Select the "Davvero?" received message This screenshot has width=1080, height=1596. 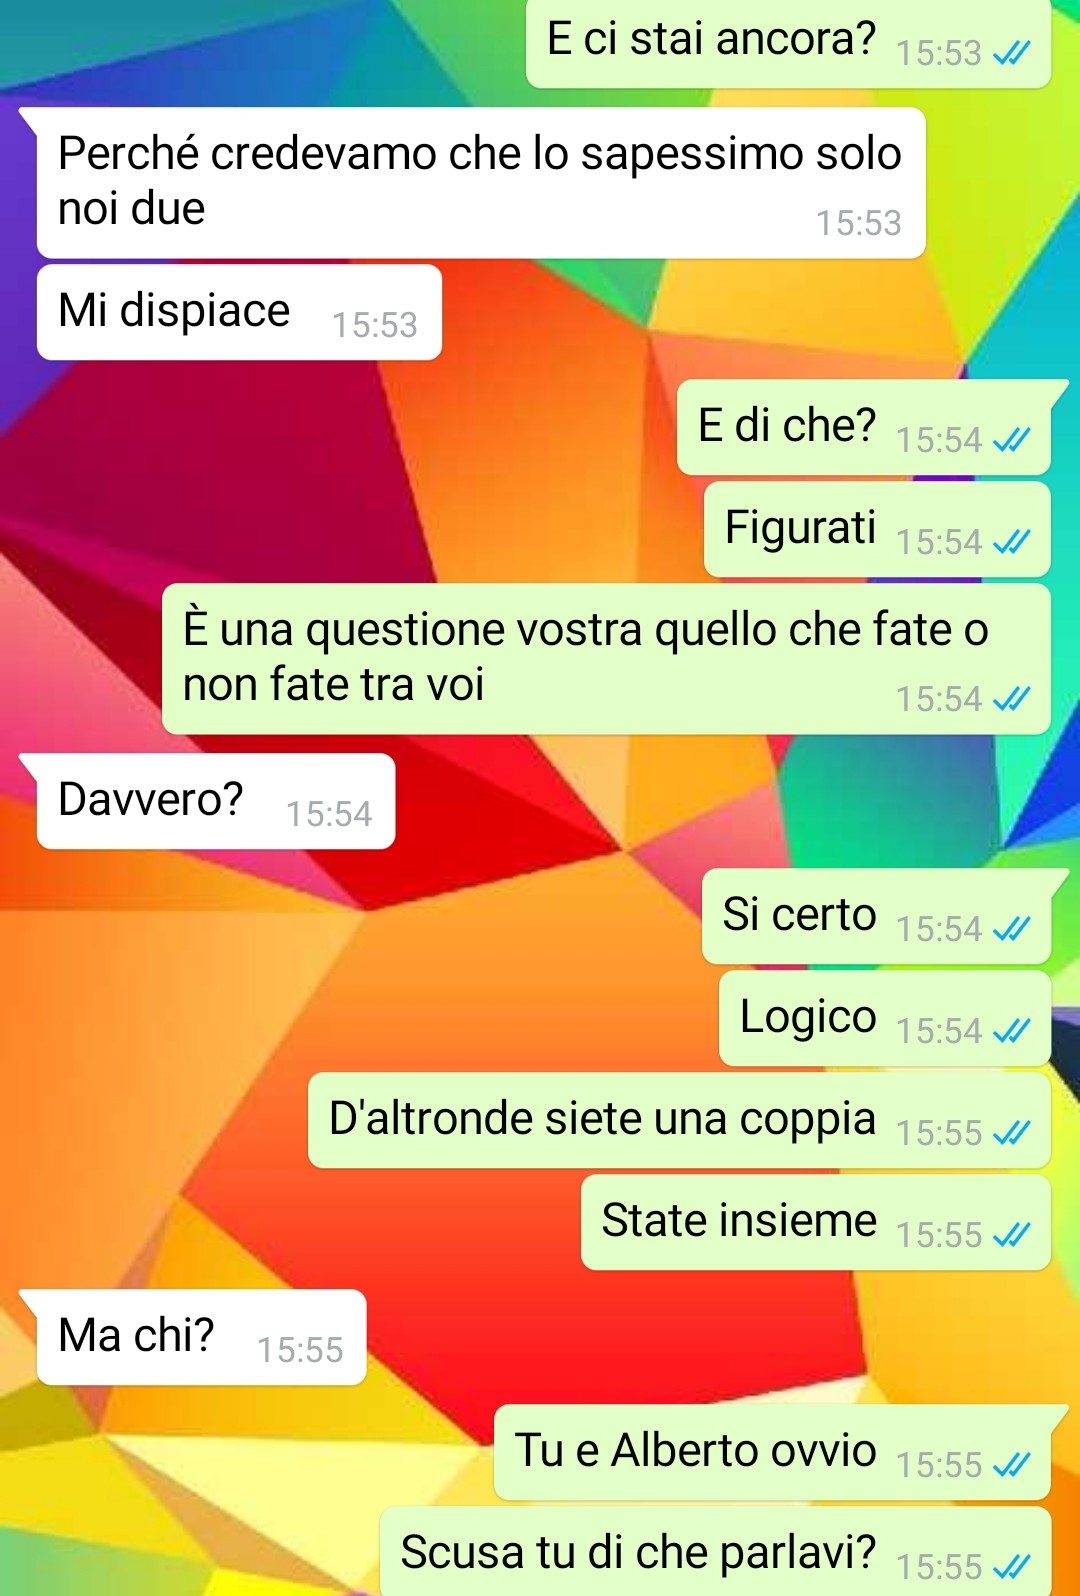(x=216, y=801)
